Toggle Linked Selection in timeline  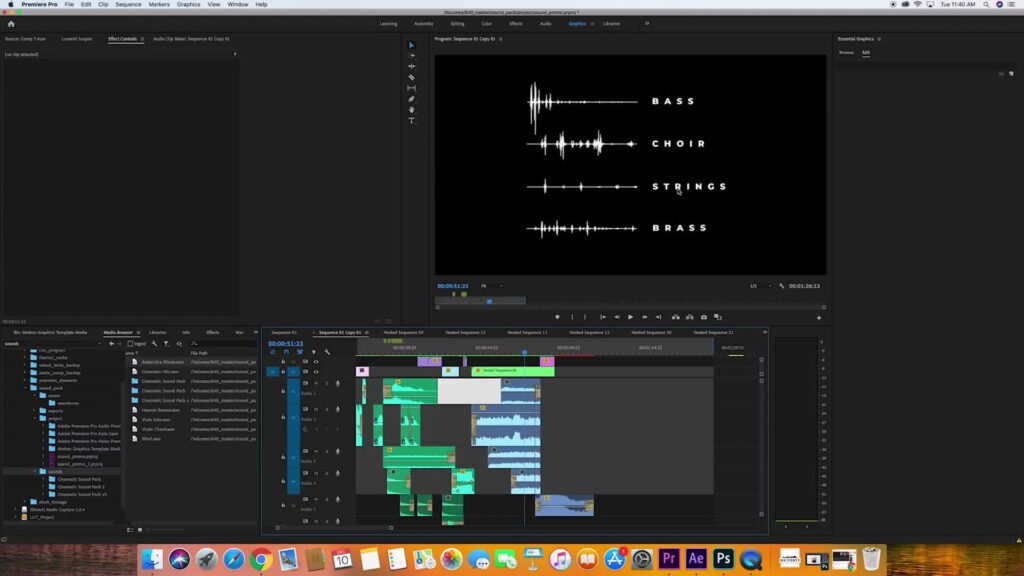(x=300, y=352)
